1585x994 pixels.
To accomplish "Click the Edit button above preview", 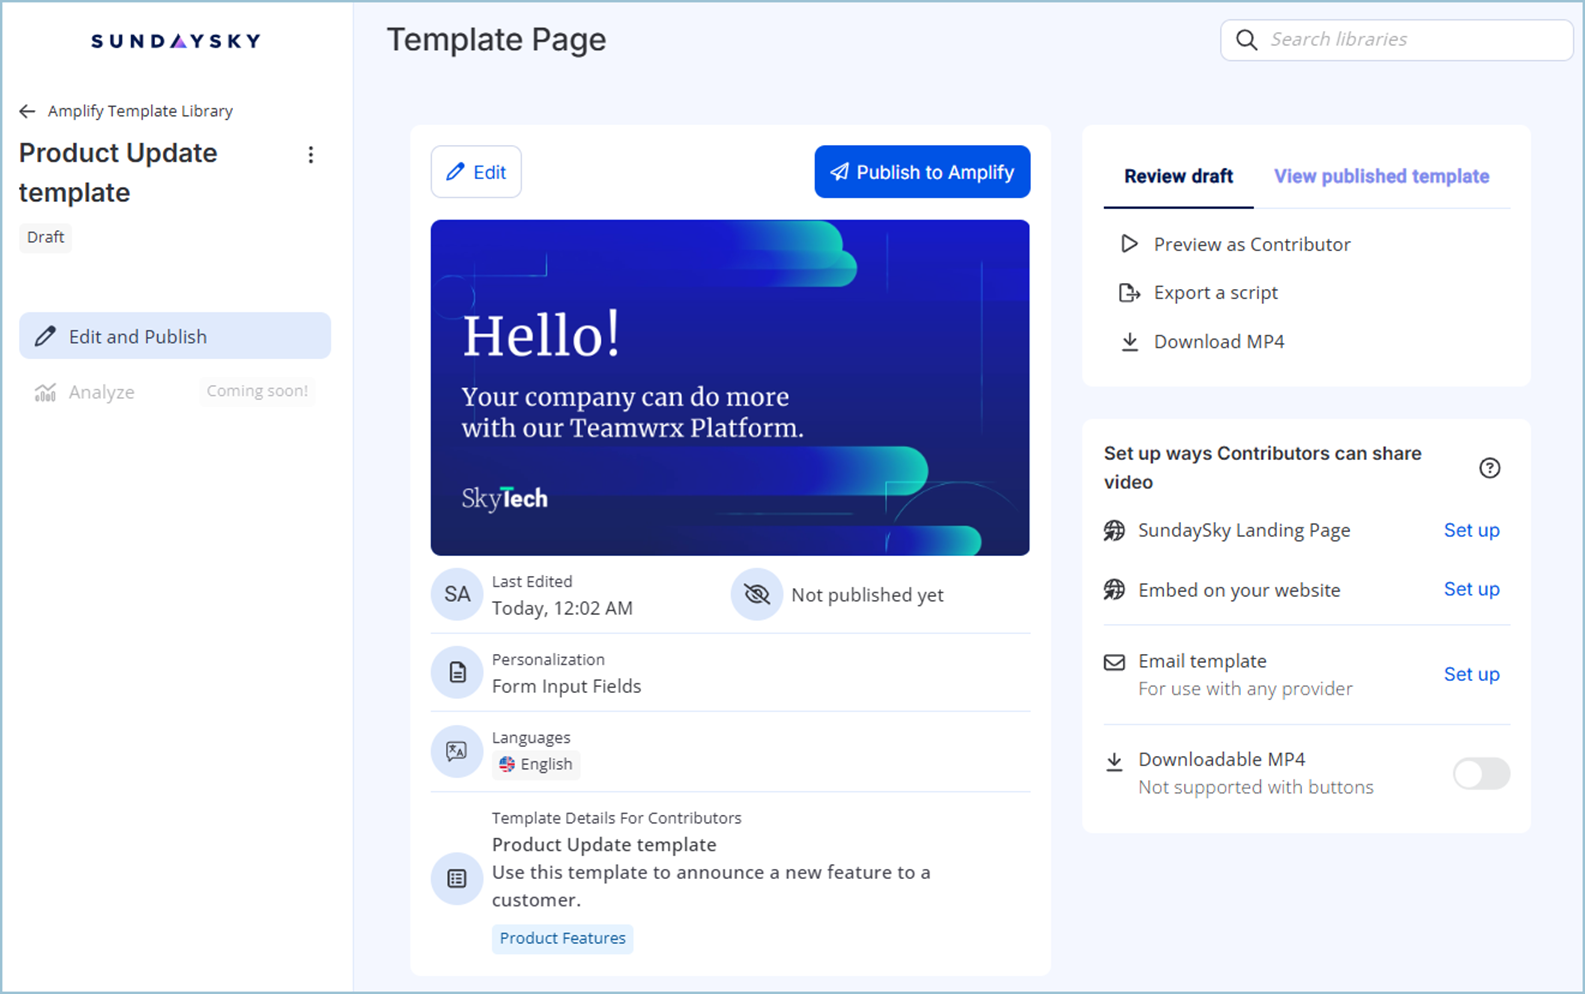I will pyautogui.click(x=476, y=172).
